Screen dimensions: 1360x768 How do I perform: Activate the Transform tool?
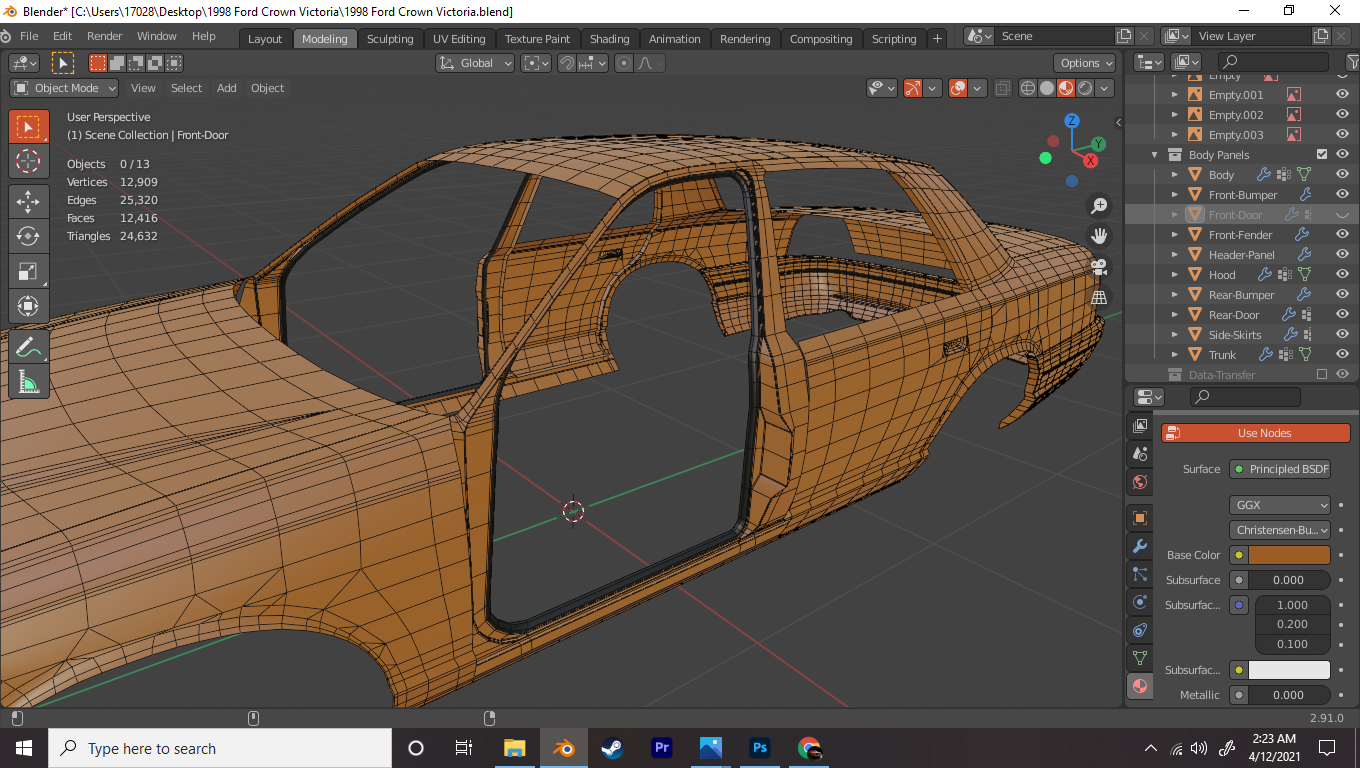coord(28,306)
